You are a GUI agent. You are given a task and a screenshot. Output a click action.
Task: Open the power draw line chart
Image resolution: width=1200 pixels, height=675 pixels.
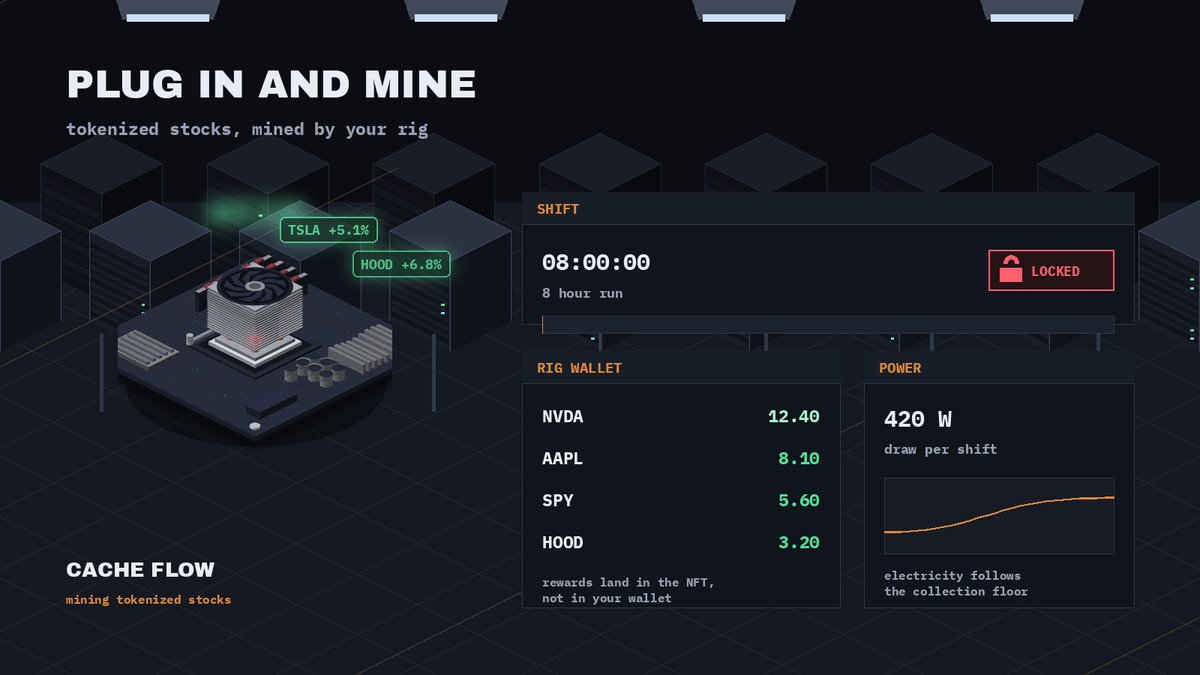click(999, 516)
